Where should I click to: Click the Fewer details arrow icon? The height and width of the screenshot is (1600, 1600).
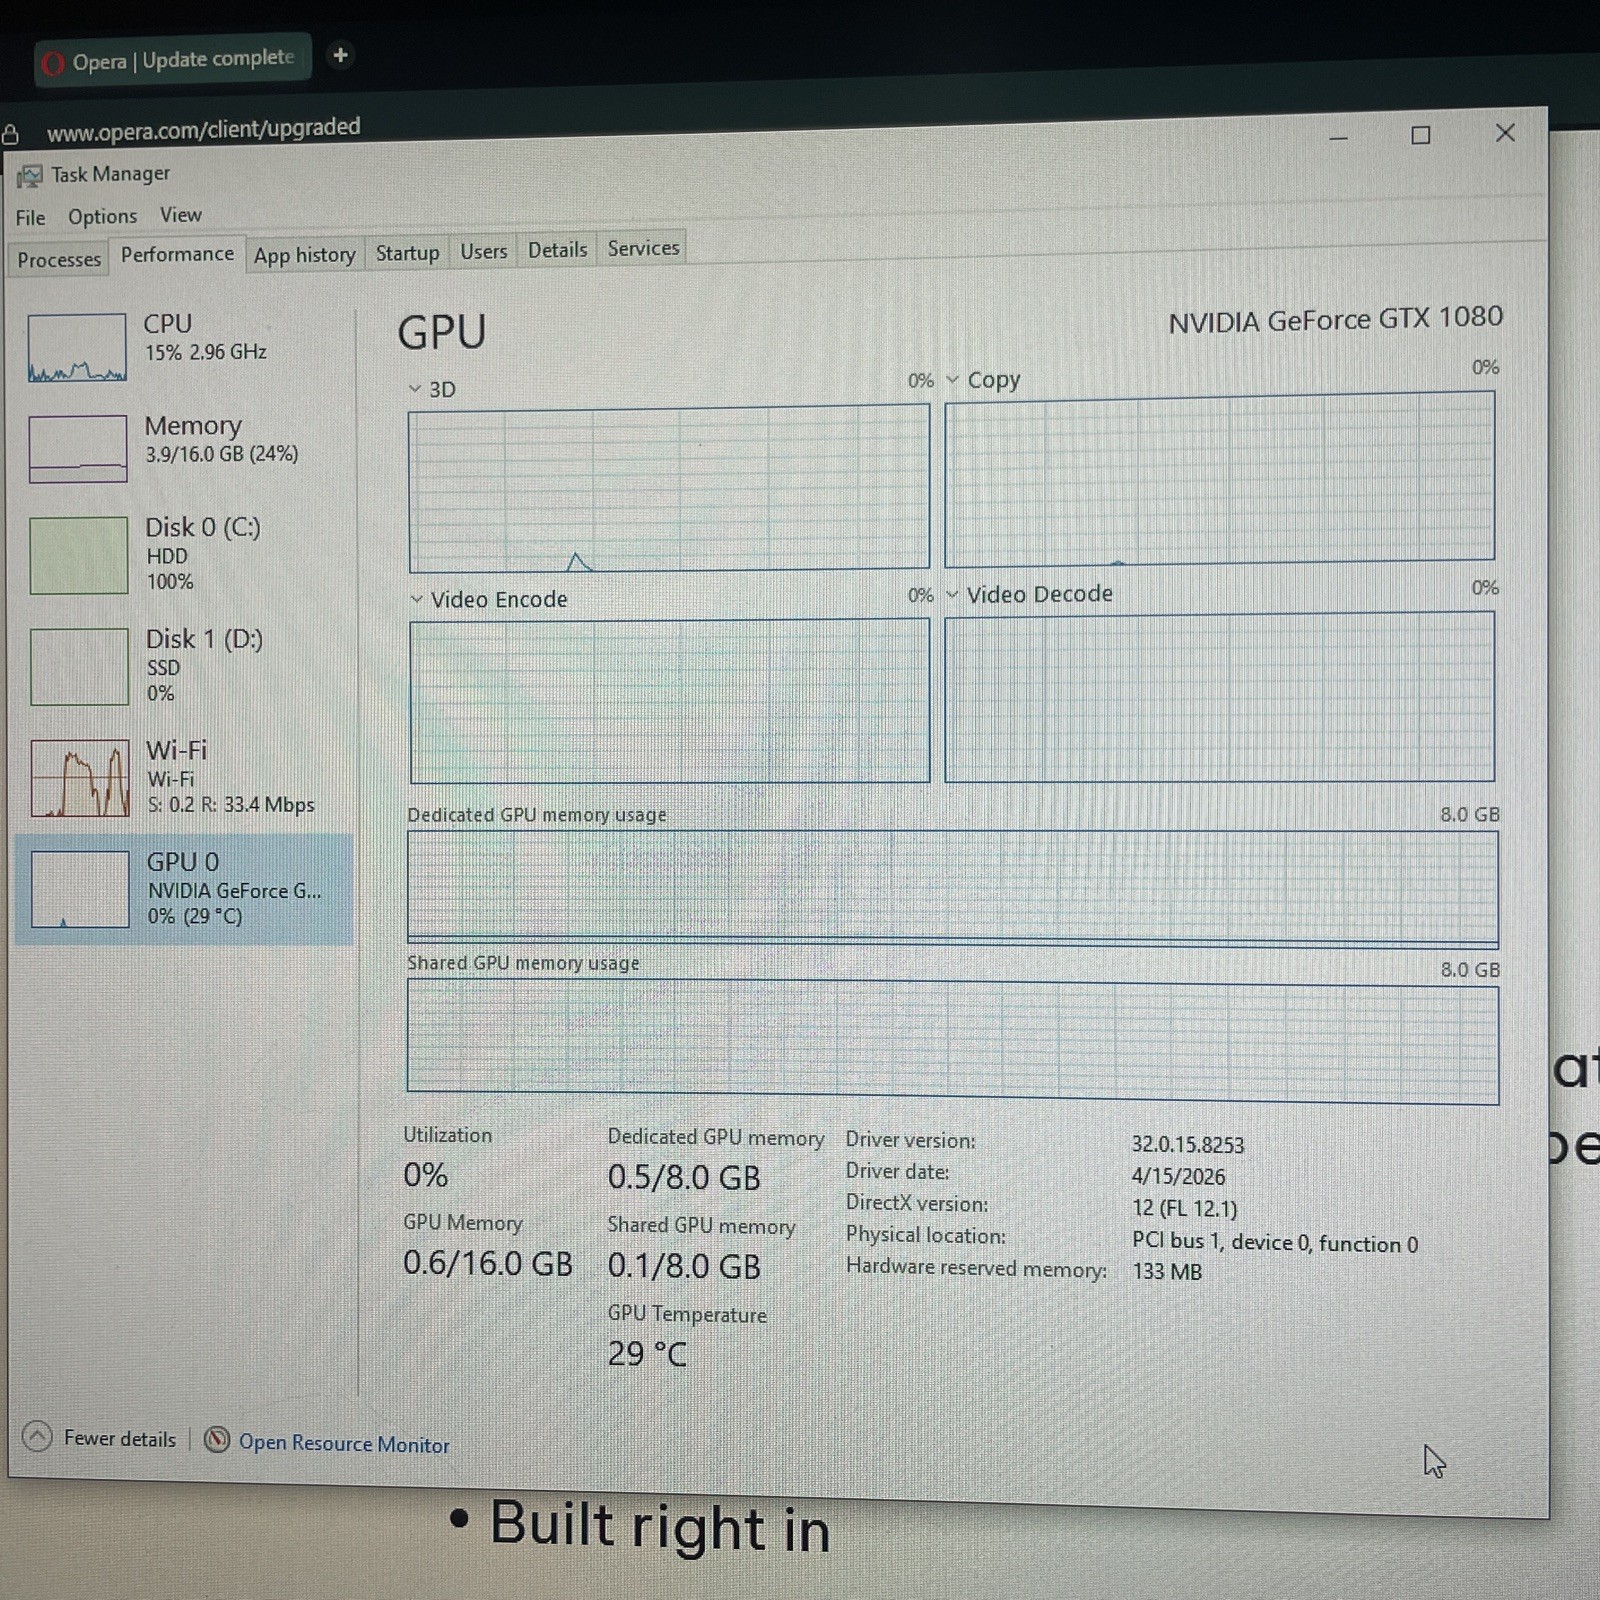click(37, 1437)
